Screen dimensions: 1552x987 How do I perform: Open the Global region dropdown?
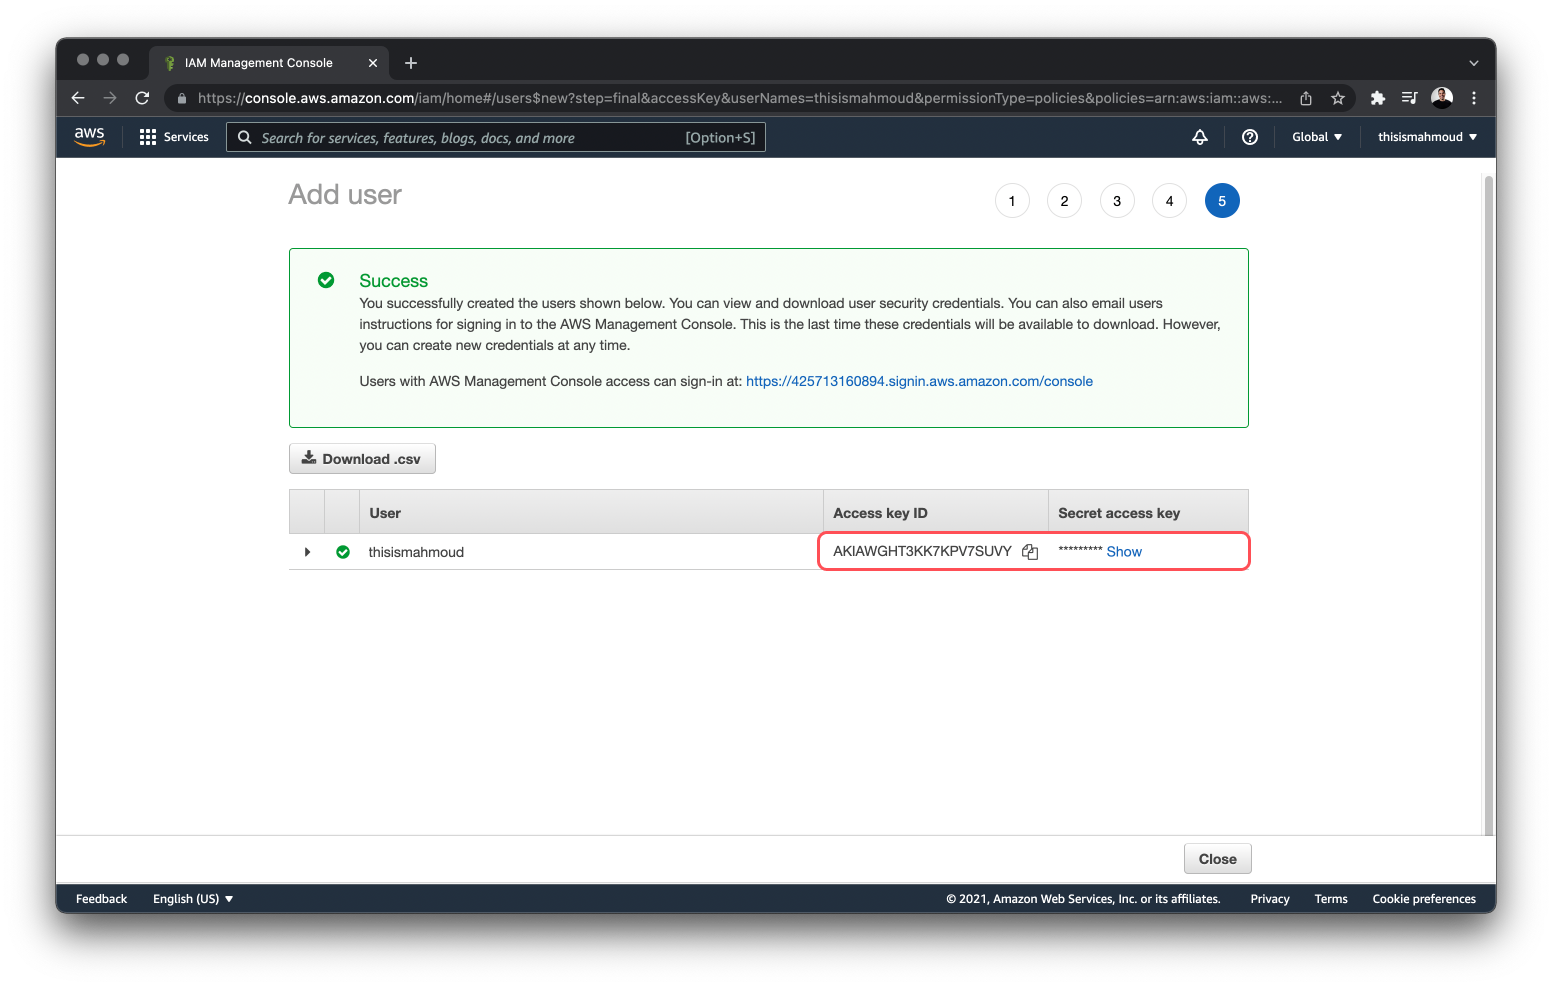coord(1316,137)
